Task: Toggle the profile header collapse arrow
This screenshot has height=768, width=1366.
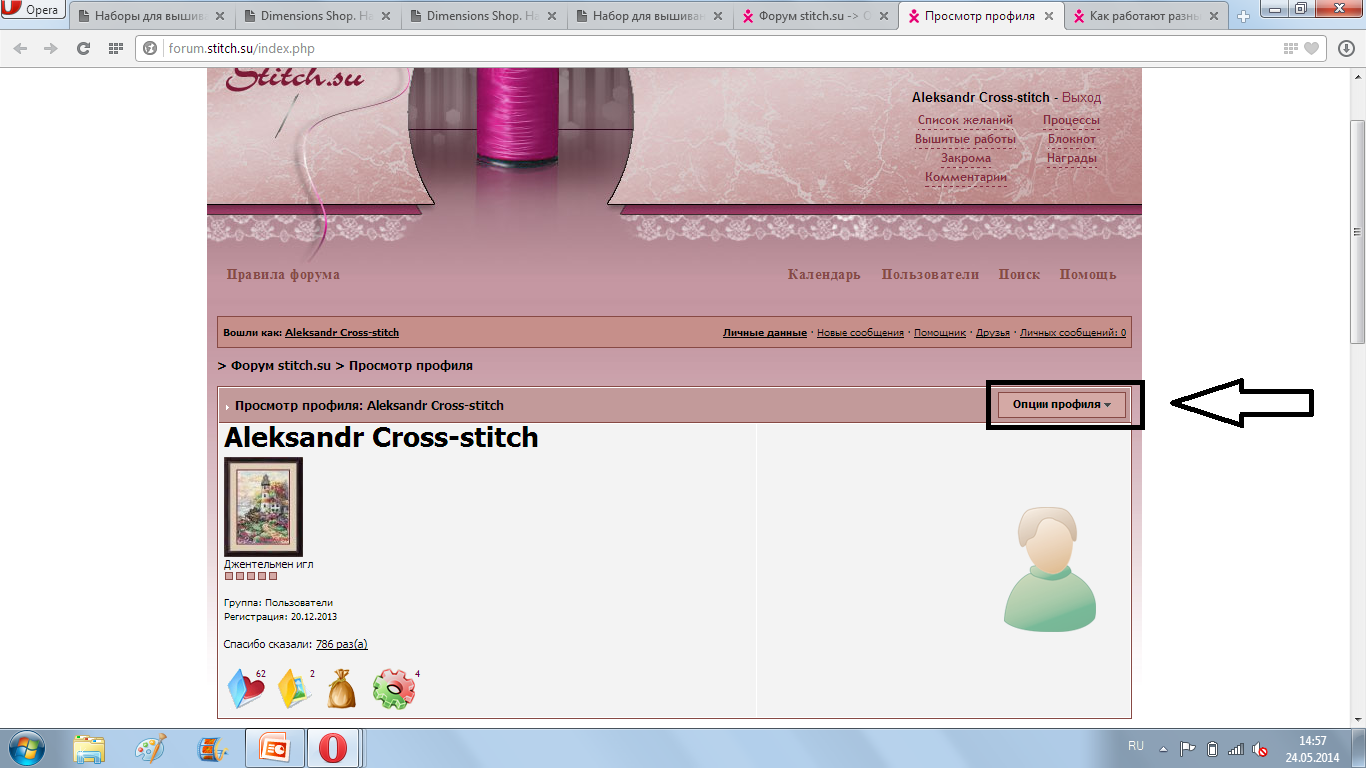Action: coord(228,407)
